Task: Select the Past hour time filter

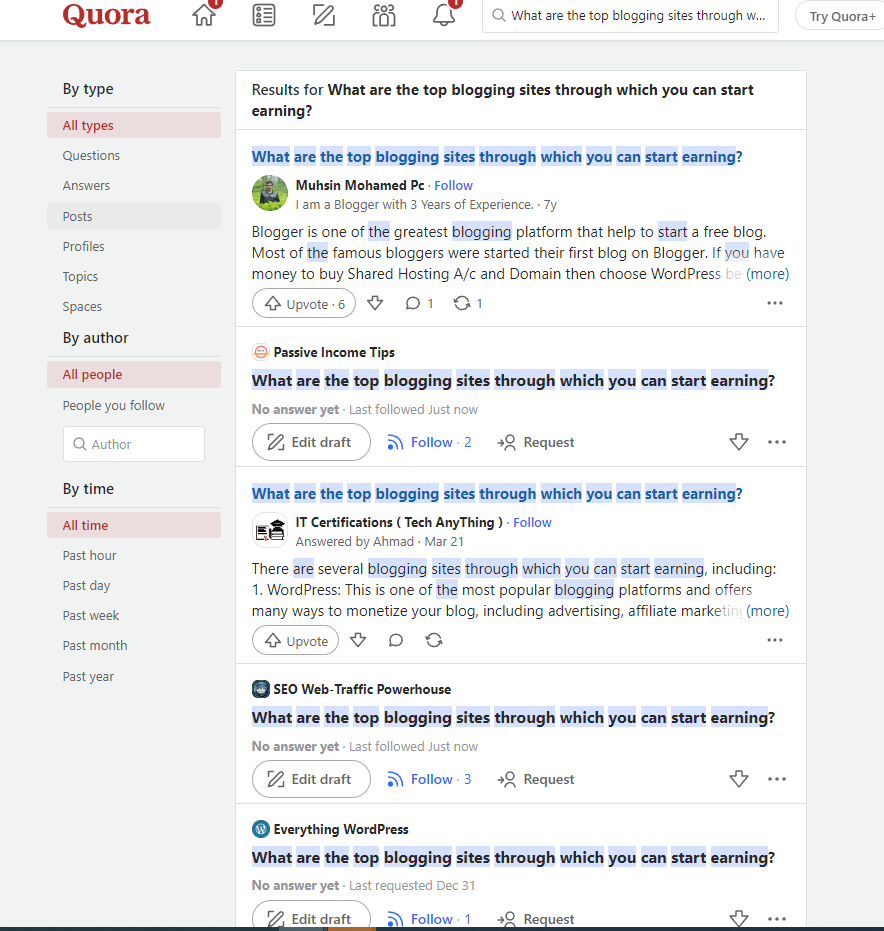Action: point(134,556)
